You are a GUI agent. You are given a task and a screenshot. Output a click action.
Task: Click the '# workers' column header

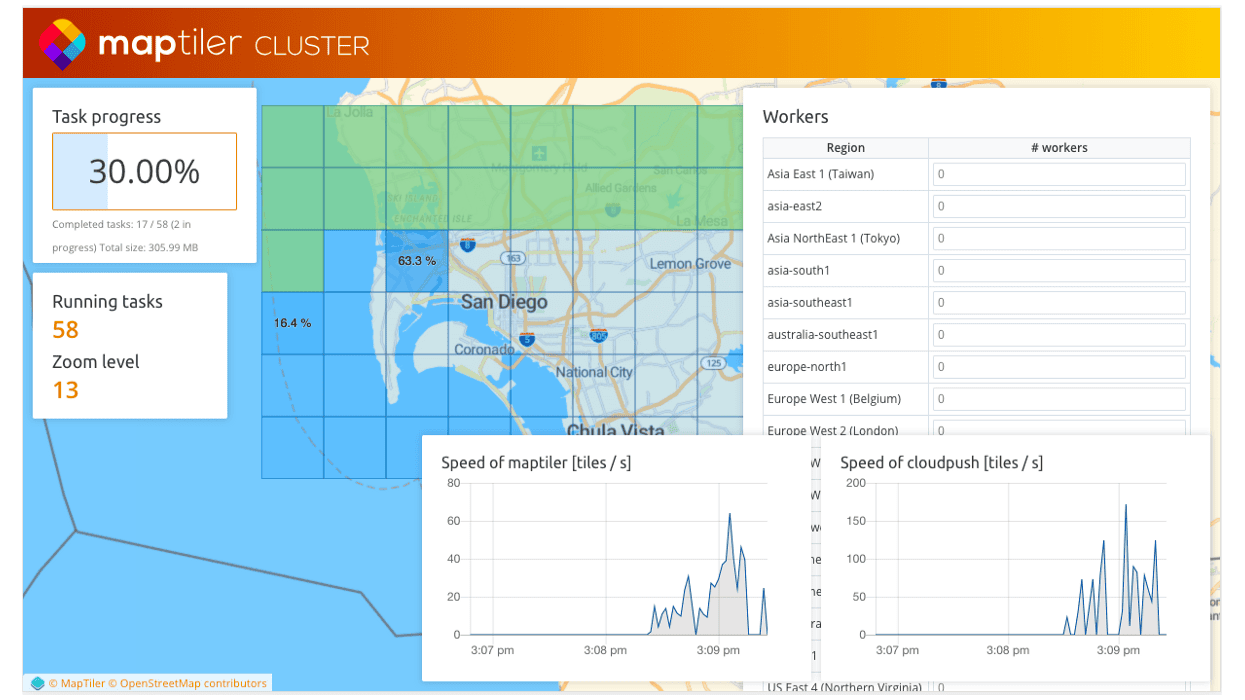(x=1060, y=147)
